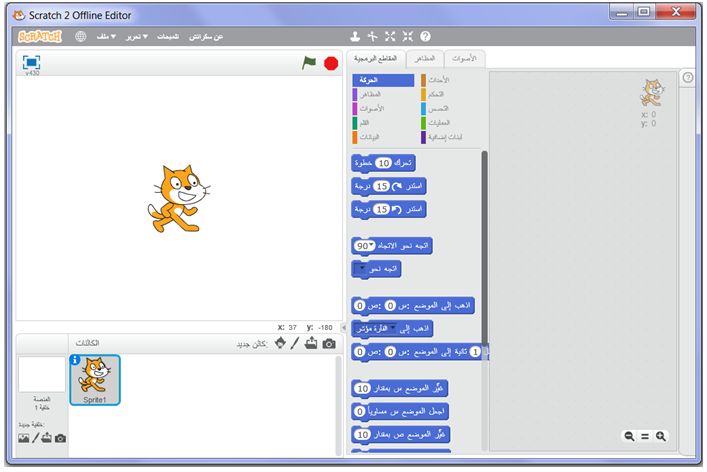The width and height of the screenshot is (707, 472).
Task: Switch to the Sounds tab
Action: 464,59
